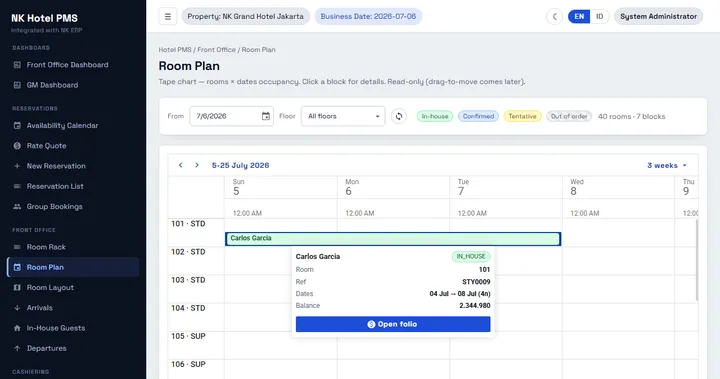Screen dimensions: 720x379
Task: Click New Reservation plus icon
Action: pos(17,166)
